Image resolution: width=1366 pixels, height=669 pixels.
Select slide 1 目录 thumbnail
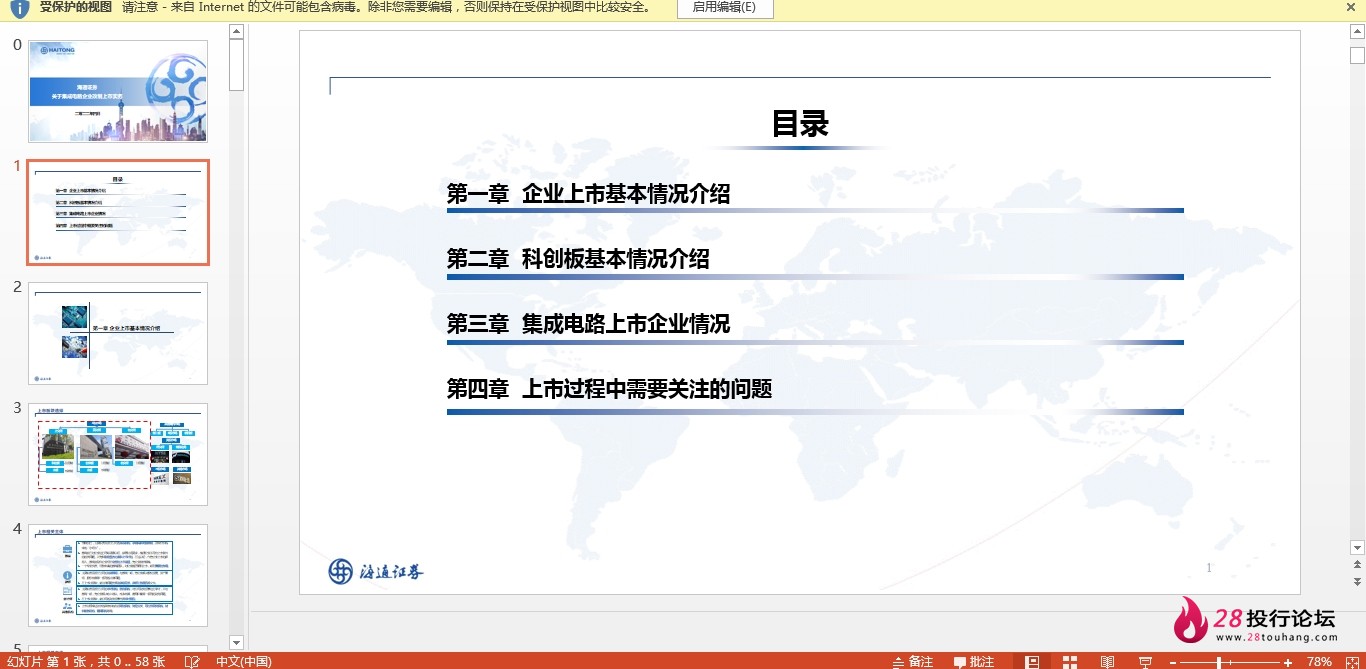click(118, 212)
